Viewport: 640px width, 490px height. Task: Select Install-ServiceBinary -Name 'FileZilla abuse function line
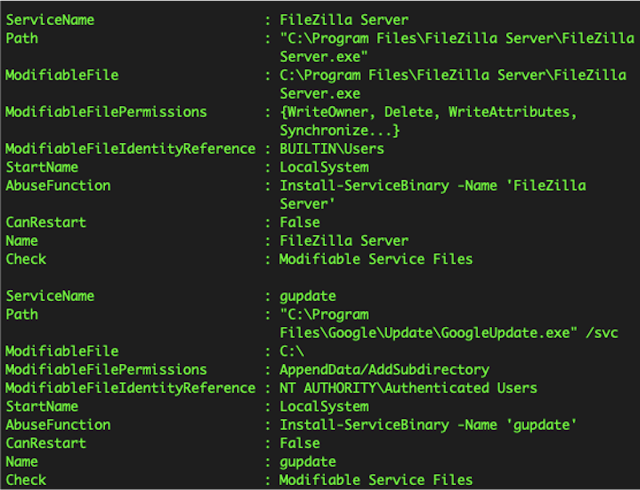(433, 186)
